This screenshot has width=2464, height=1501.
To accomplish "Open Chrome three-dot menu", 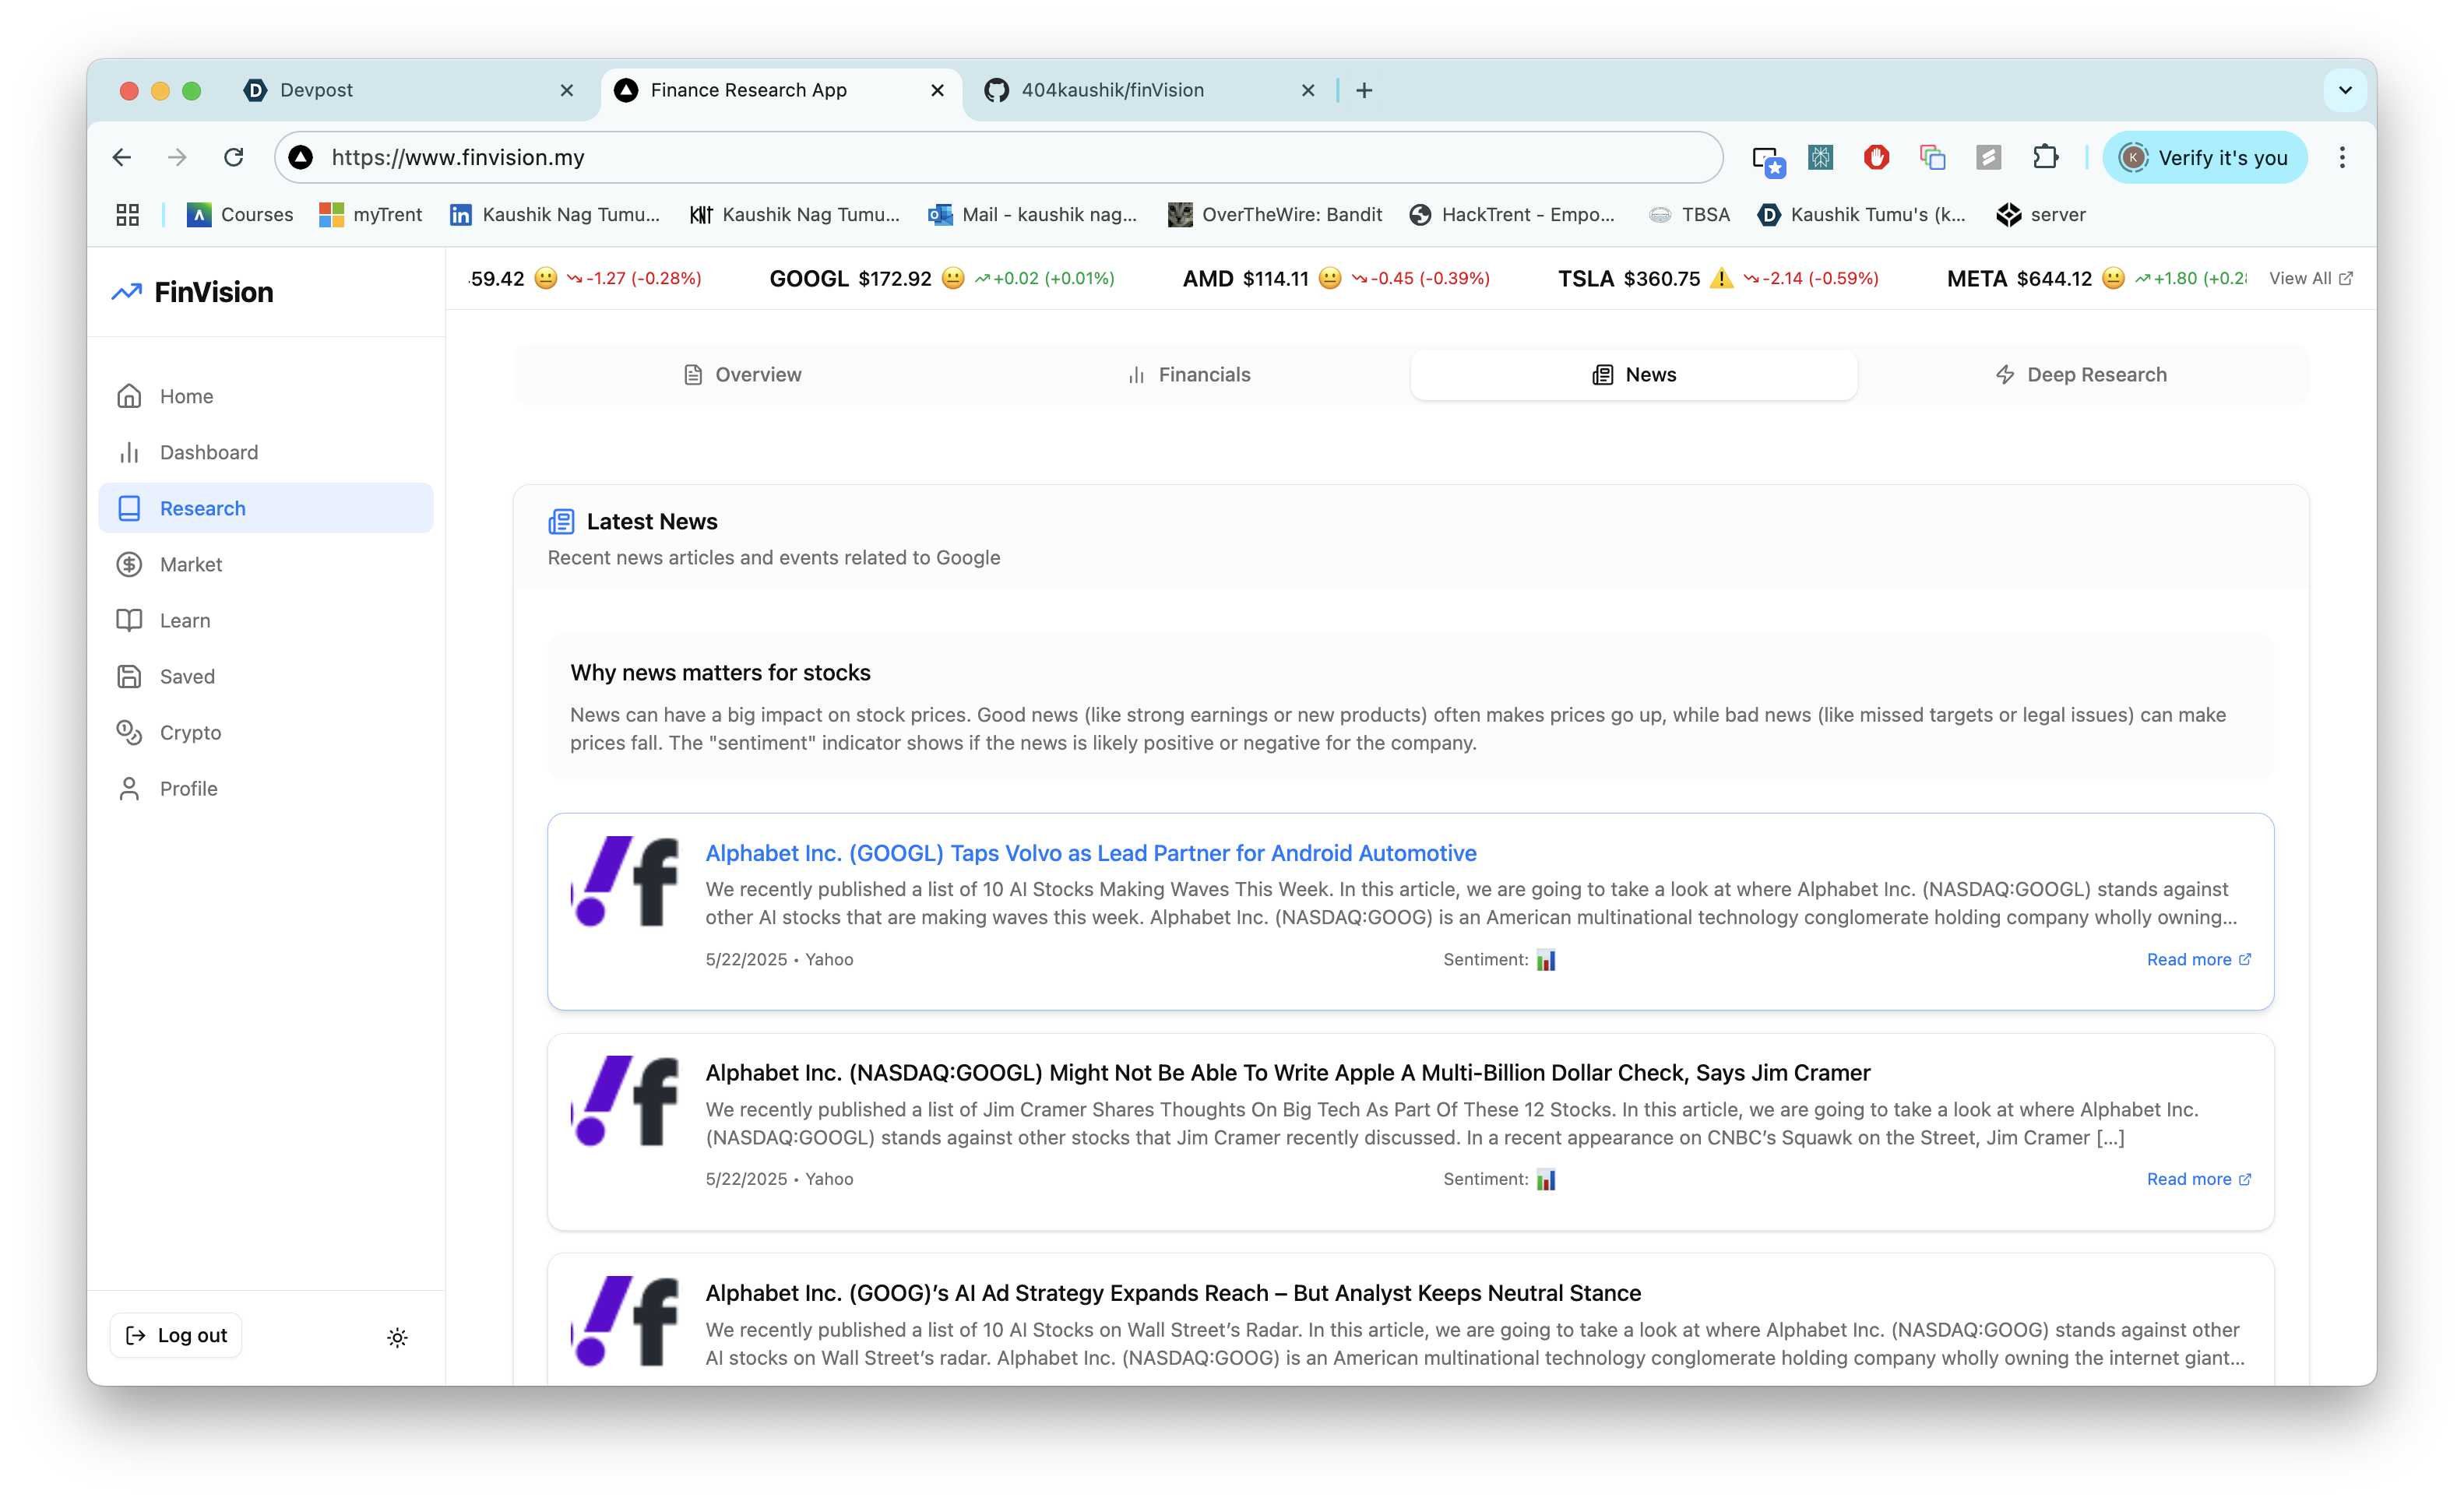I will 2341,157.
